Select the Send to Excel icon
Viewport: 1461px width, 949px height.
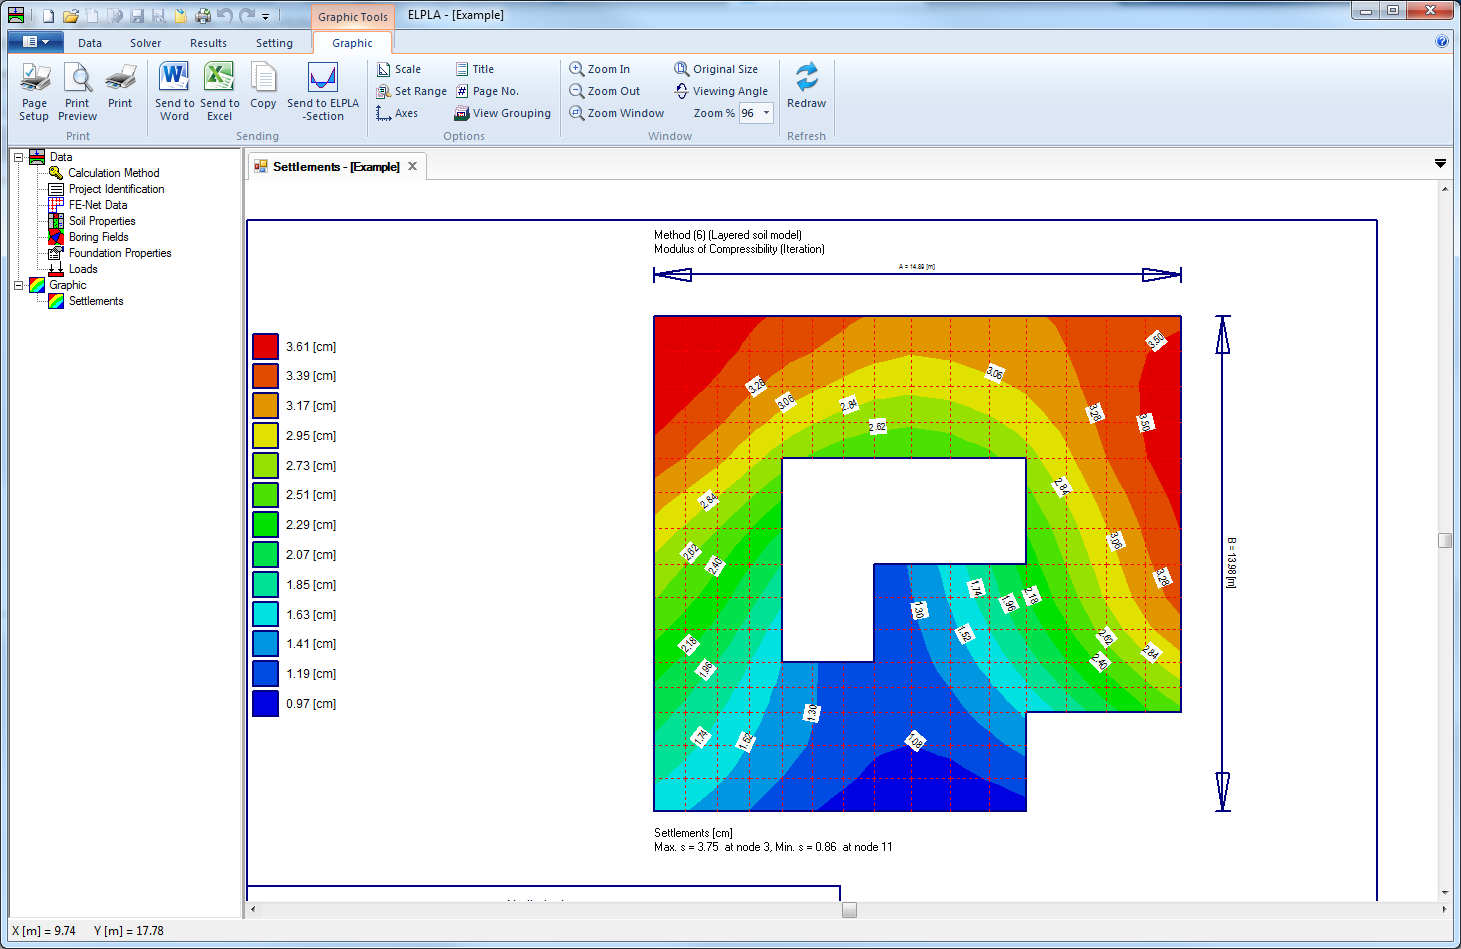(x=219, y=90)
